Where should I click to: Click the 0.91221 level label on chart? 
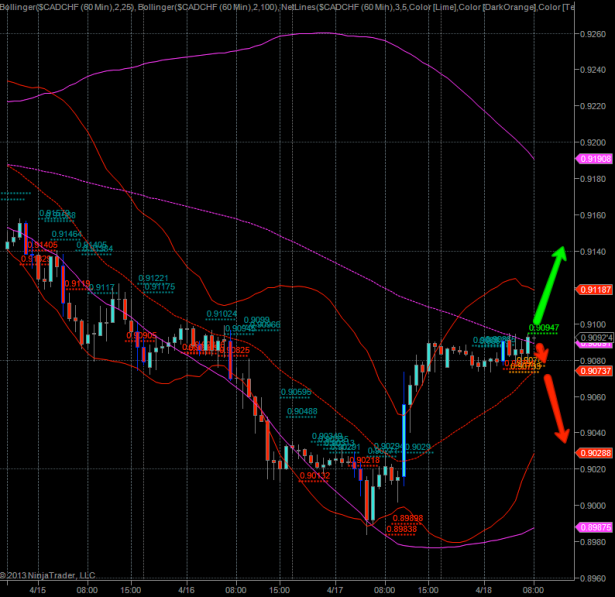point(153,278)
